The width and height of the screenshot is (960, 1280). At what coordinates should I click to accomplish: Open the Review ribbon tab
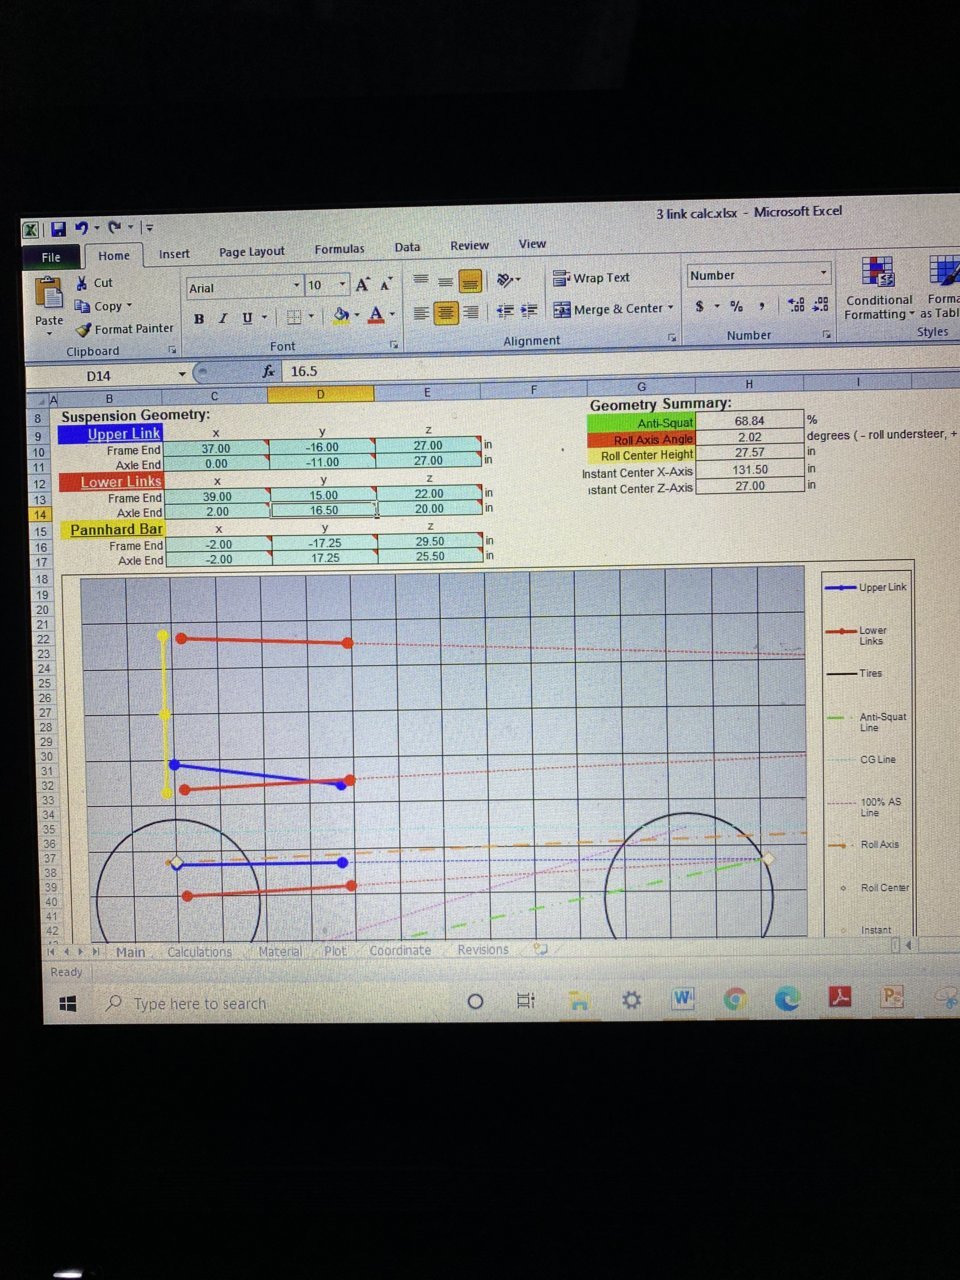coord(469,246)
